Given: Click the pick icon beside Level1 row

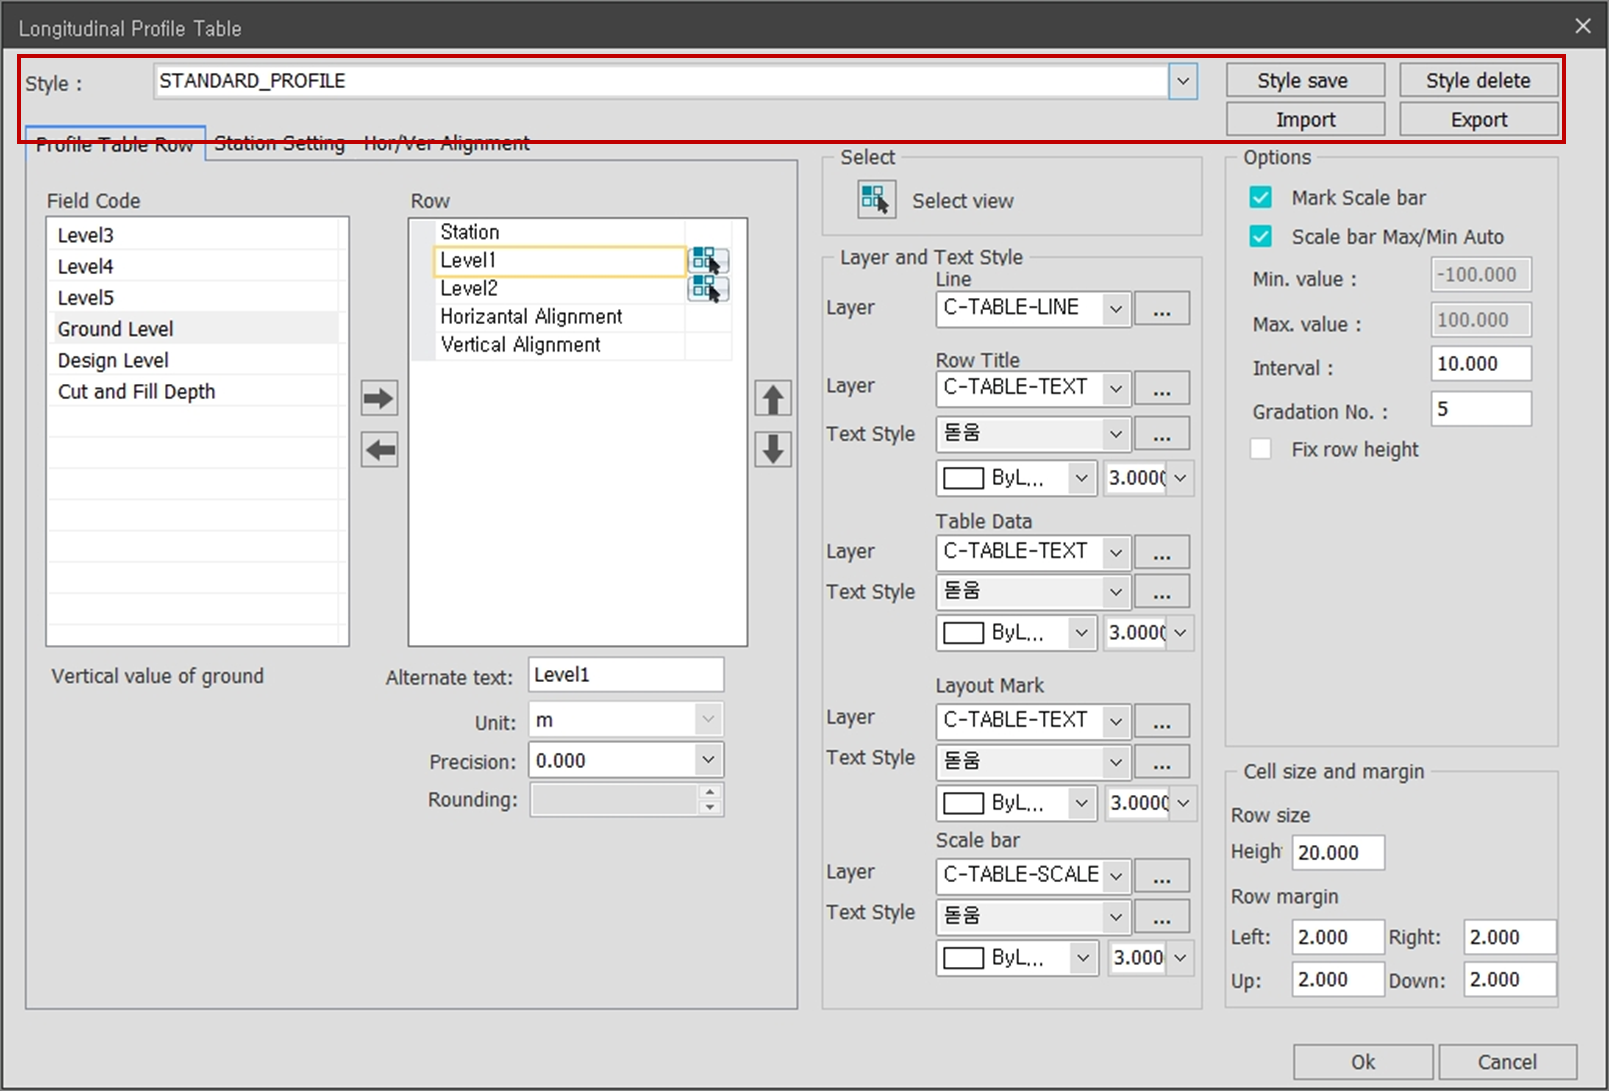Looking at the screenshot, I should pyautogui.click(x=707, y=261).
